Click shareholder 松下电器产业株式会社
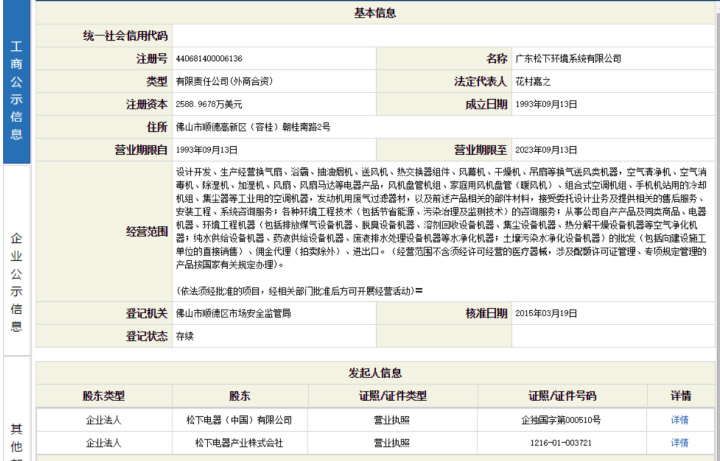 pyautogui.click(x=239, y=443)
